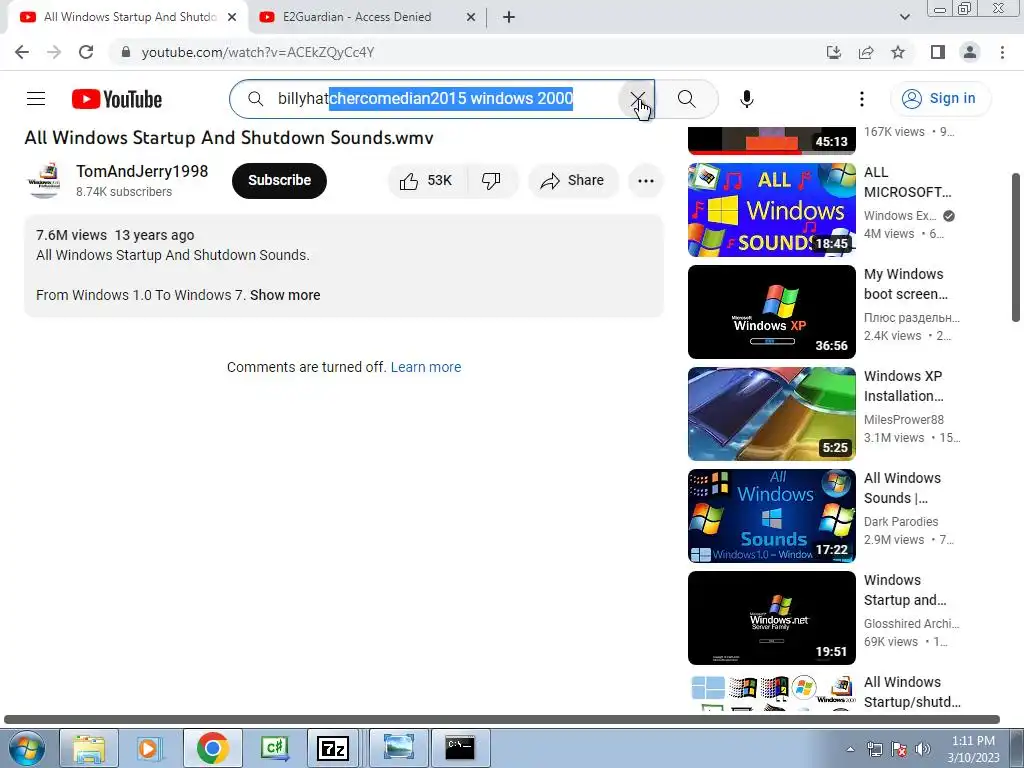Open Windows Start menu orb
Viewport: 1024px width, 768px height.
point(27,748)
